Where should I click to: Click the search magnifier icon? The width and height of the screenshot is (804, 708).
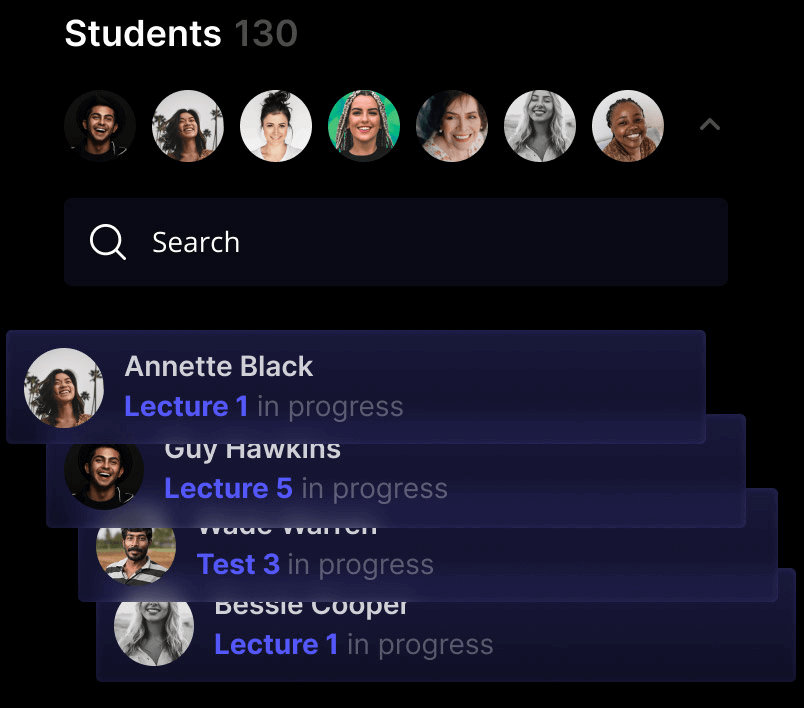(108, 241)
